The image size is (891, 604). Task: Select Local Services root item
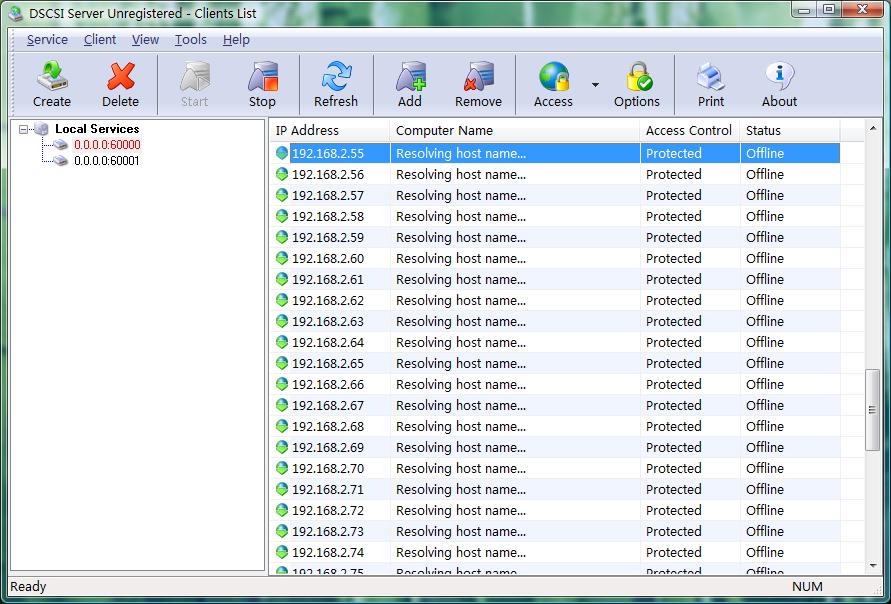pos(97,129)
